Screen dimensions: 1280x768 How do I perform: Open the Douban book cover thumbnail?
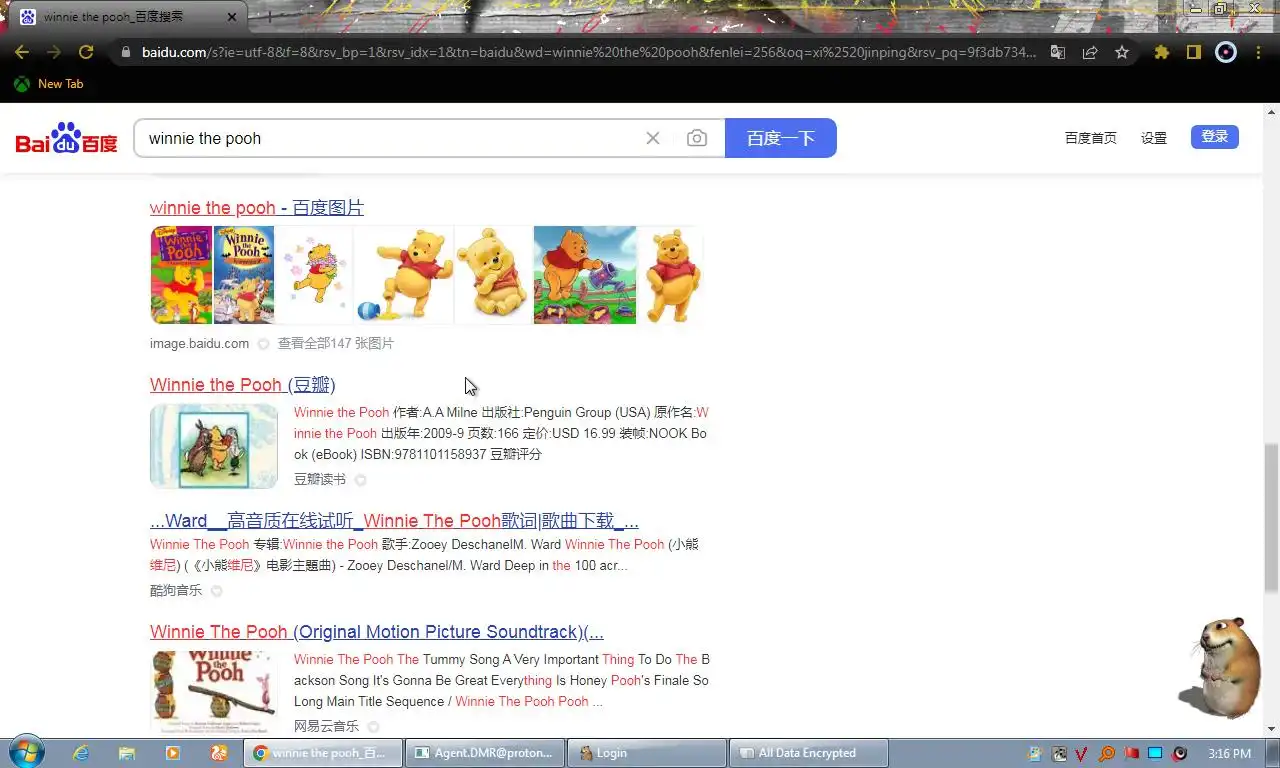point(214,446)
